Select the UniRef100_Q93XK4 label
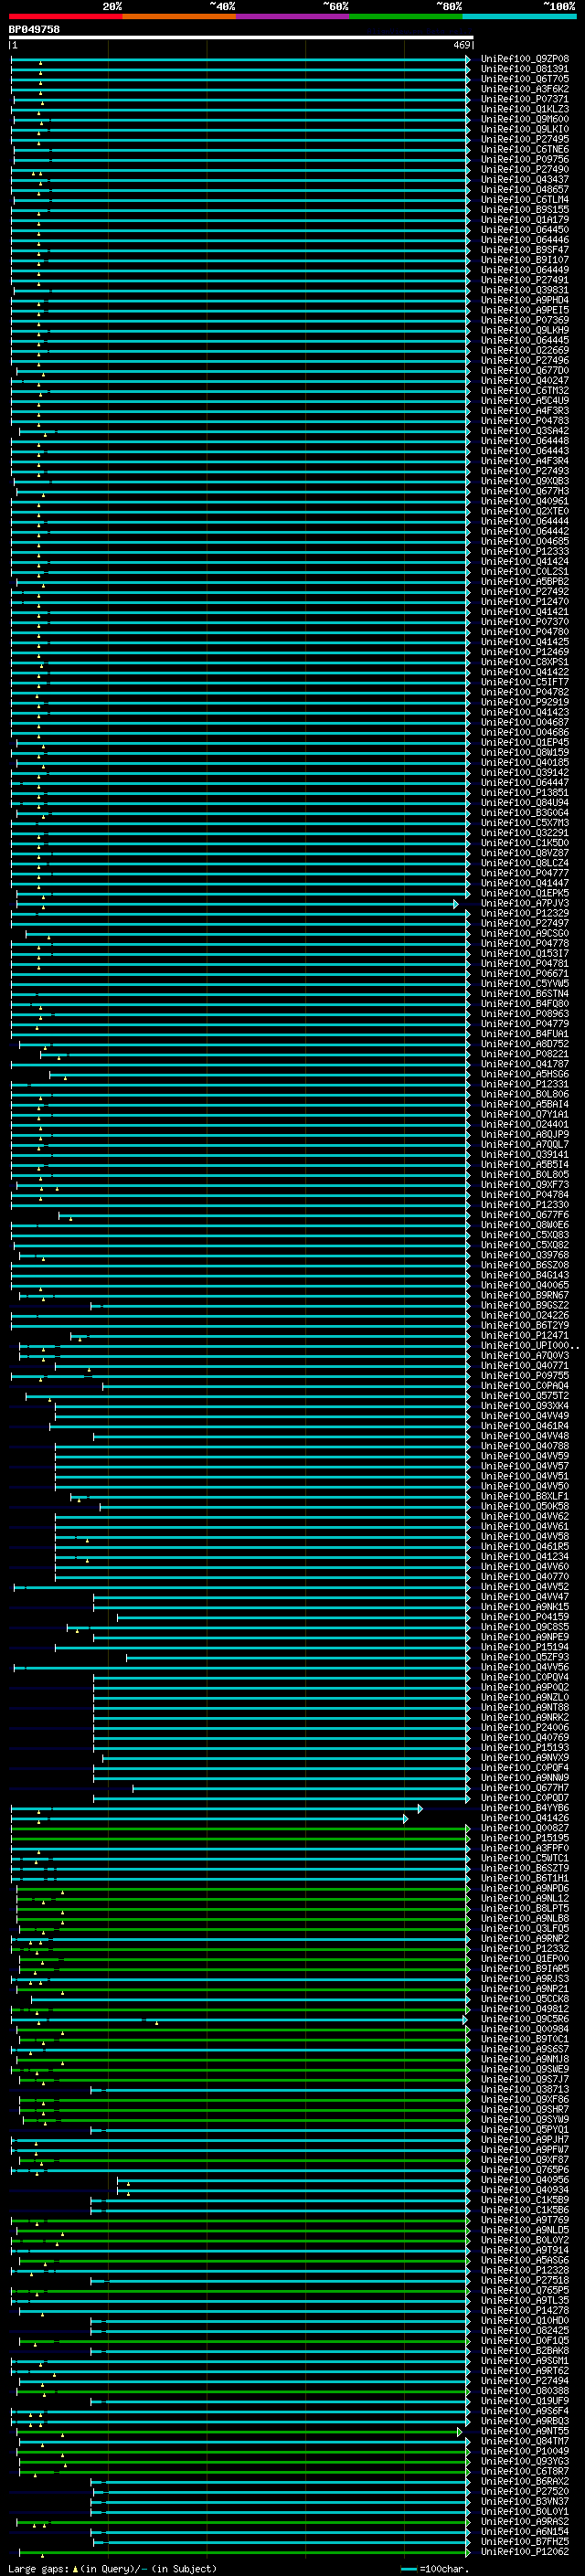Viewport: 585px width, 2576px height. click(525, 1407)
